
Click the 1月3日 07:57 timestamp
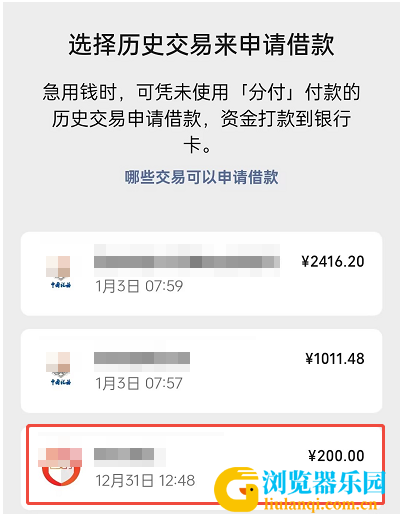click(x=139, y=383)
